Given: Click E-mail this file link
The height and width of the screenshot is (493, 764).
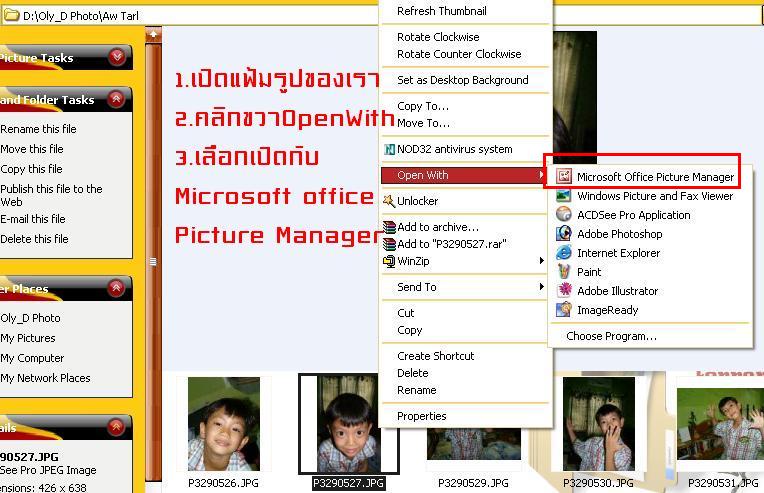Looking at the screenshot, I should point(33,219).
